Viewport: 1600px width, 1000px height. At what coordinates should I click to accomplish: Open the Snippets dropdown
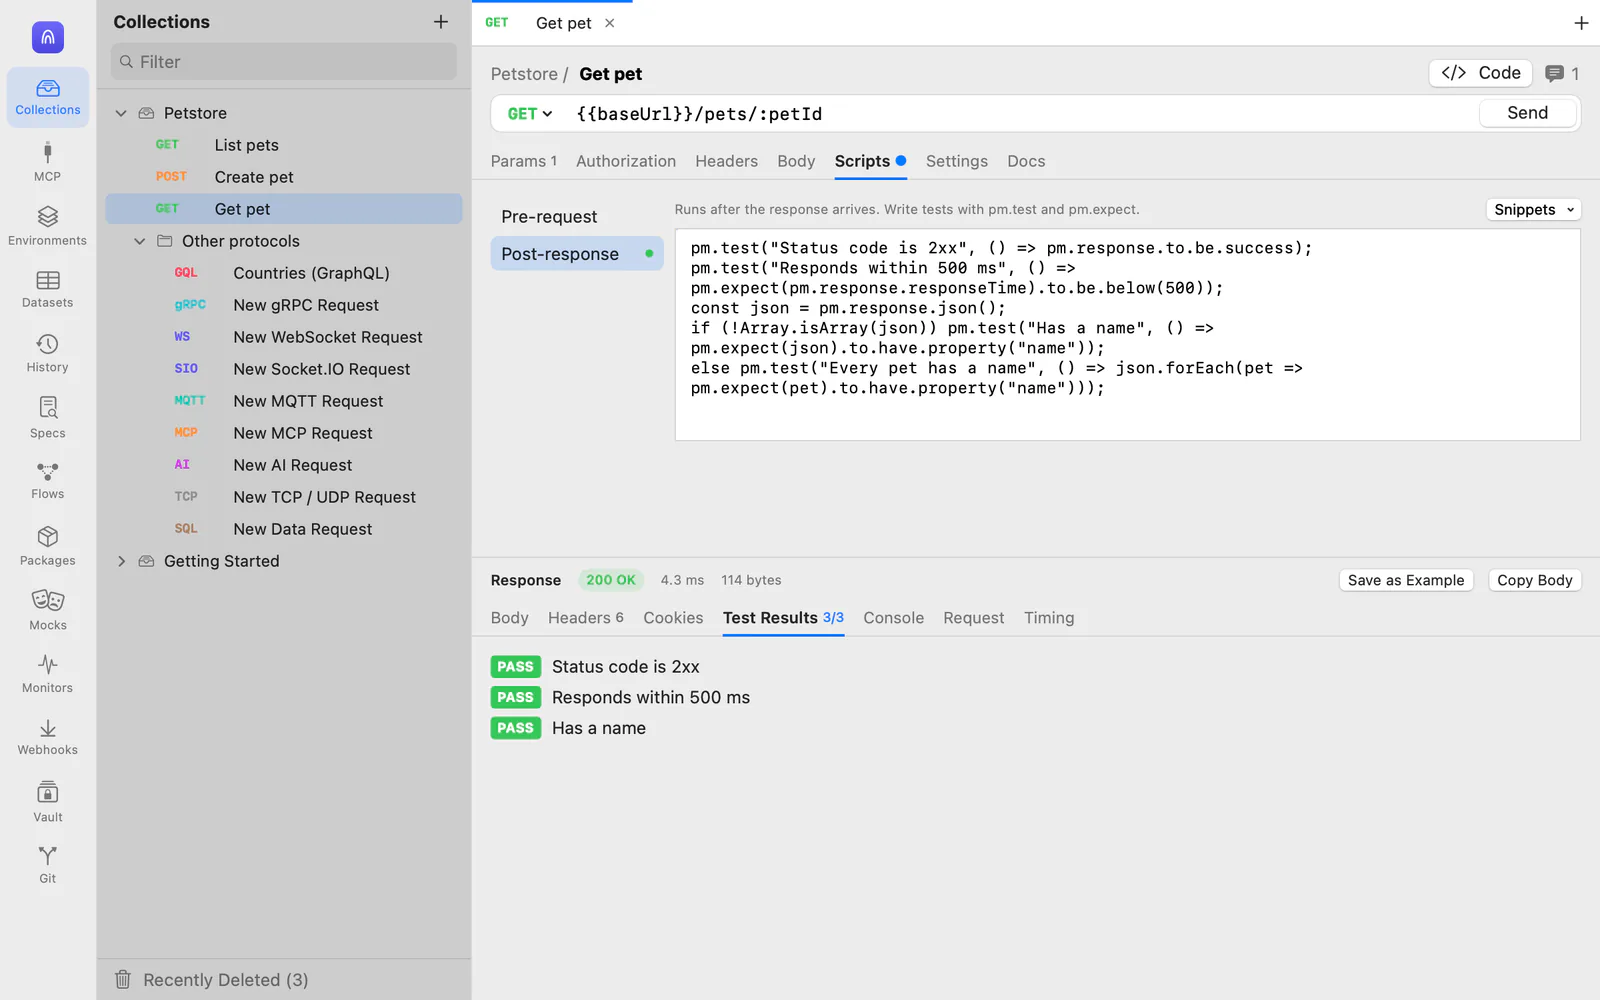[1533, 210]
